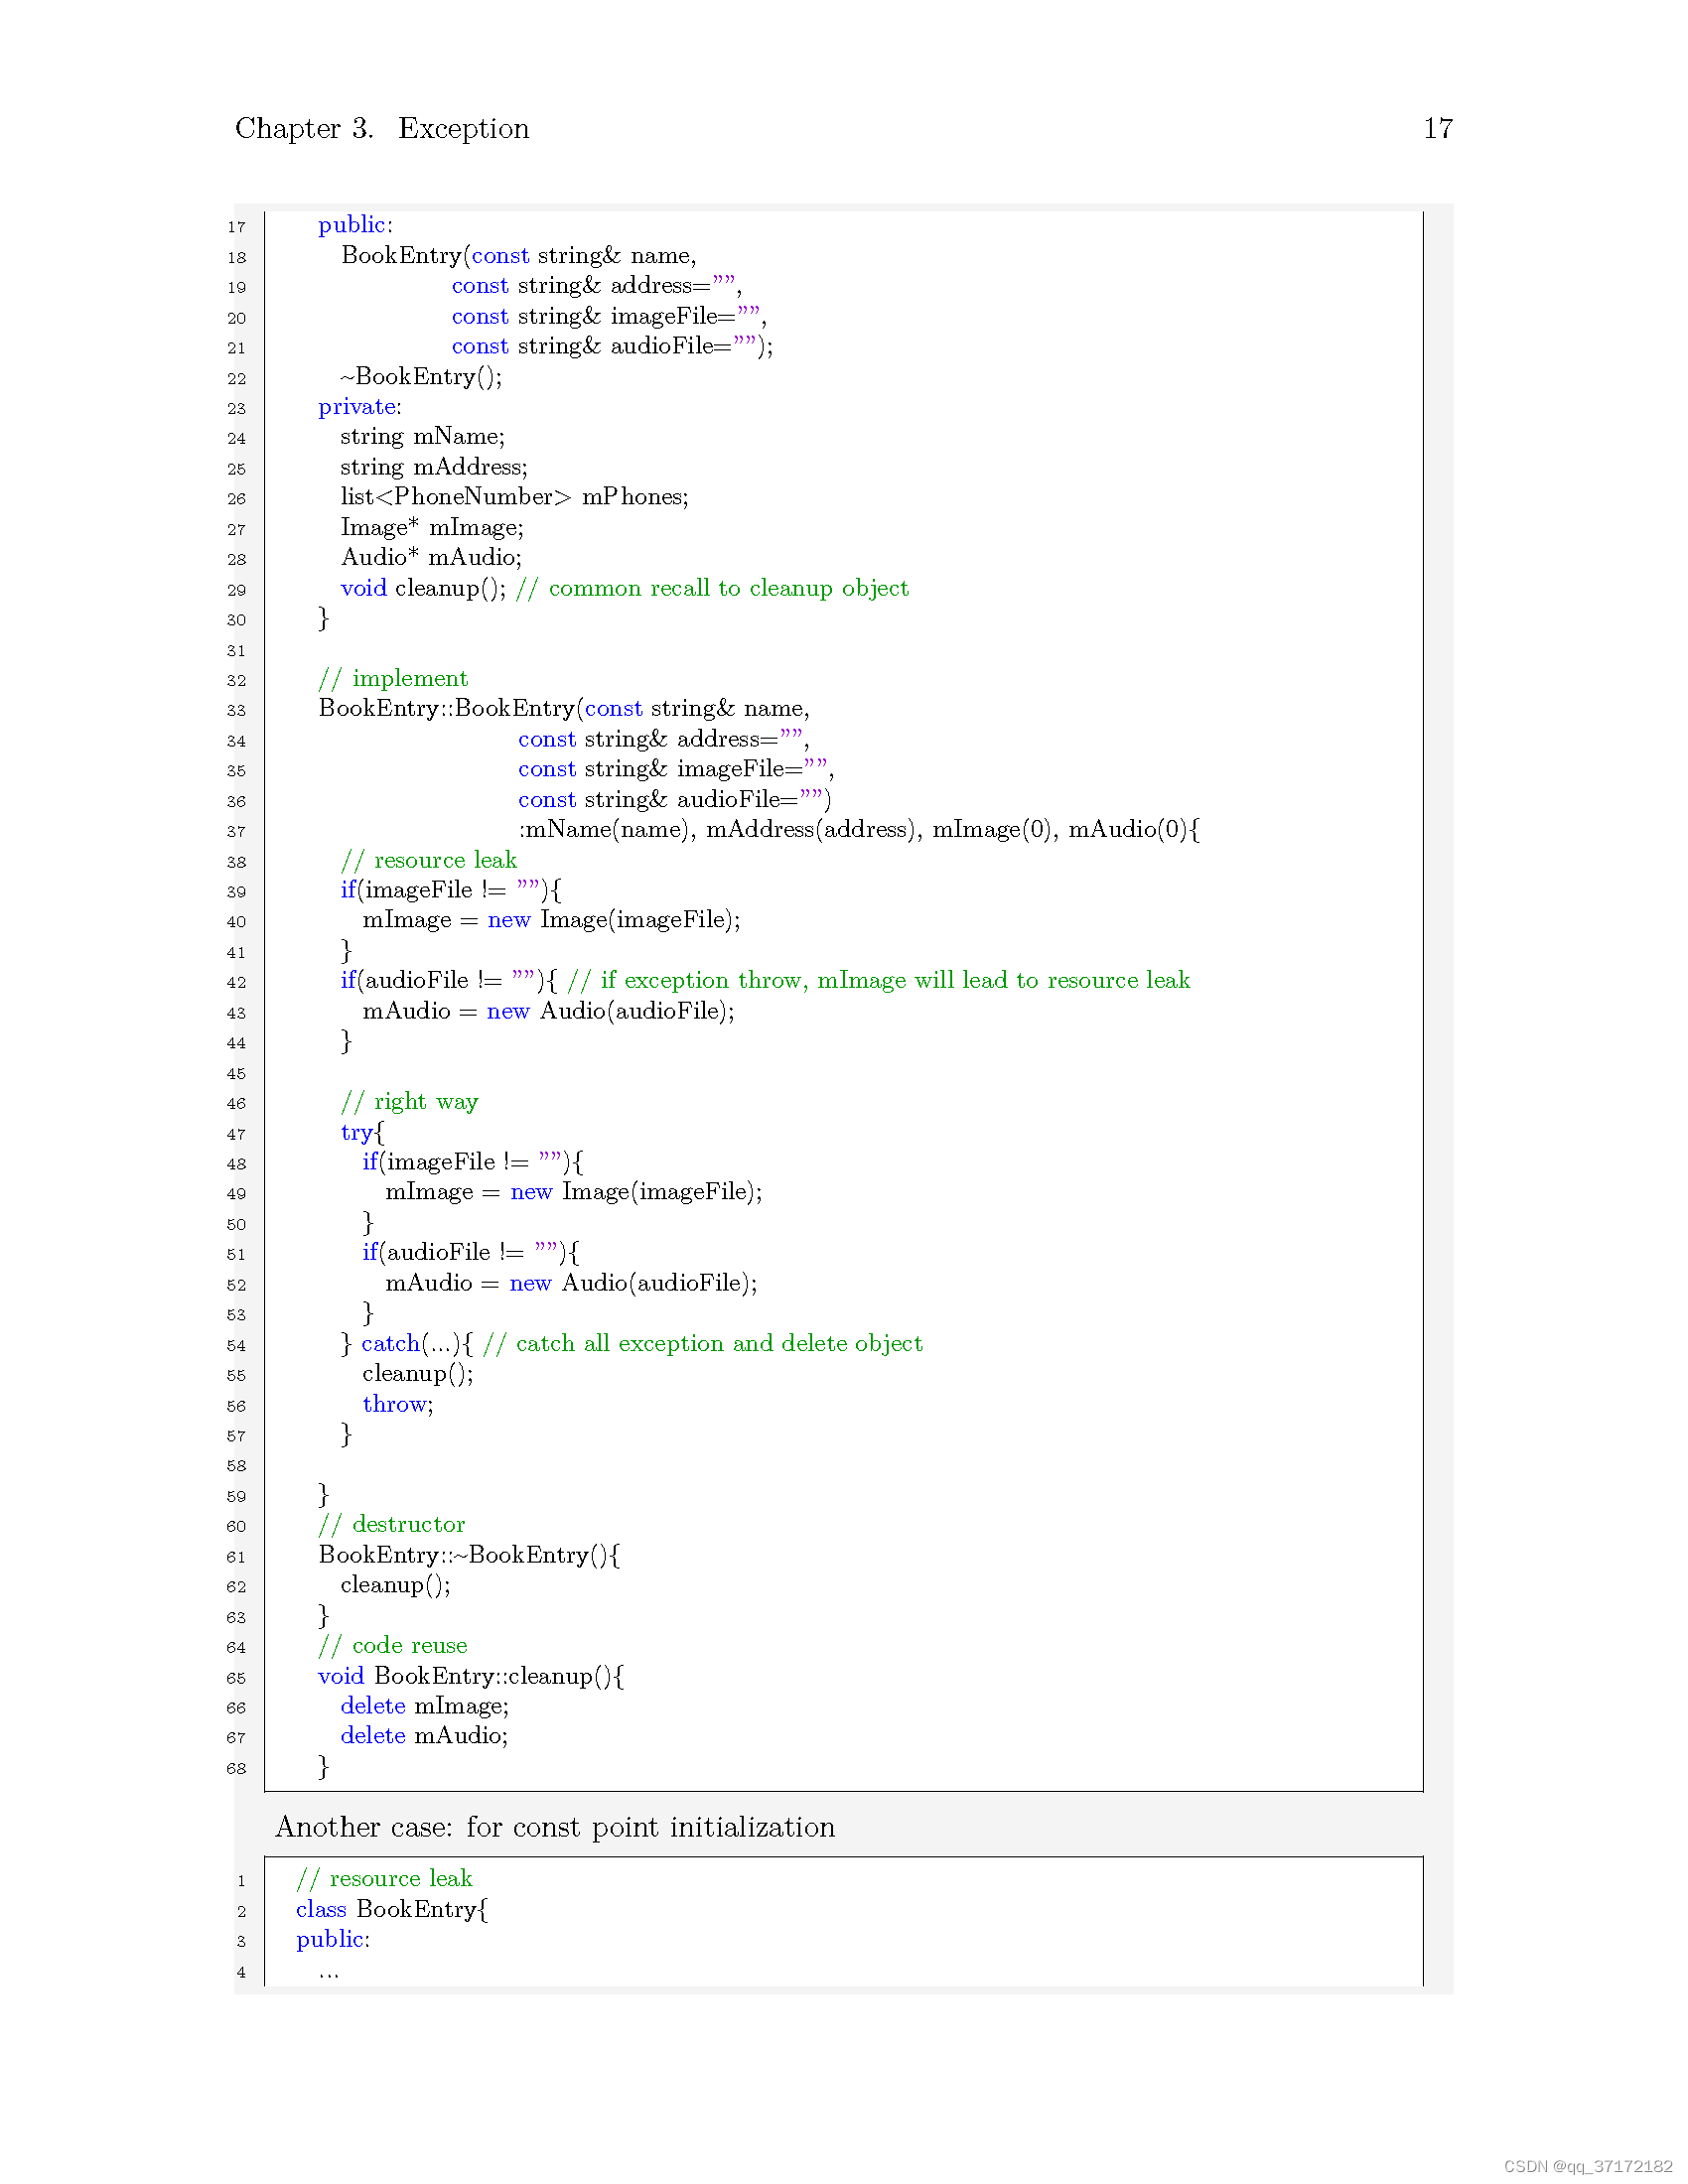
Task: Click comment 'common recall to cleanup object'
Action: click(729, 588)
